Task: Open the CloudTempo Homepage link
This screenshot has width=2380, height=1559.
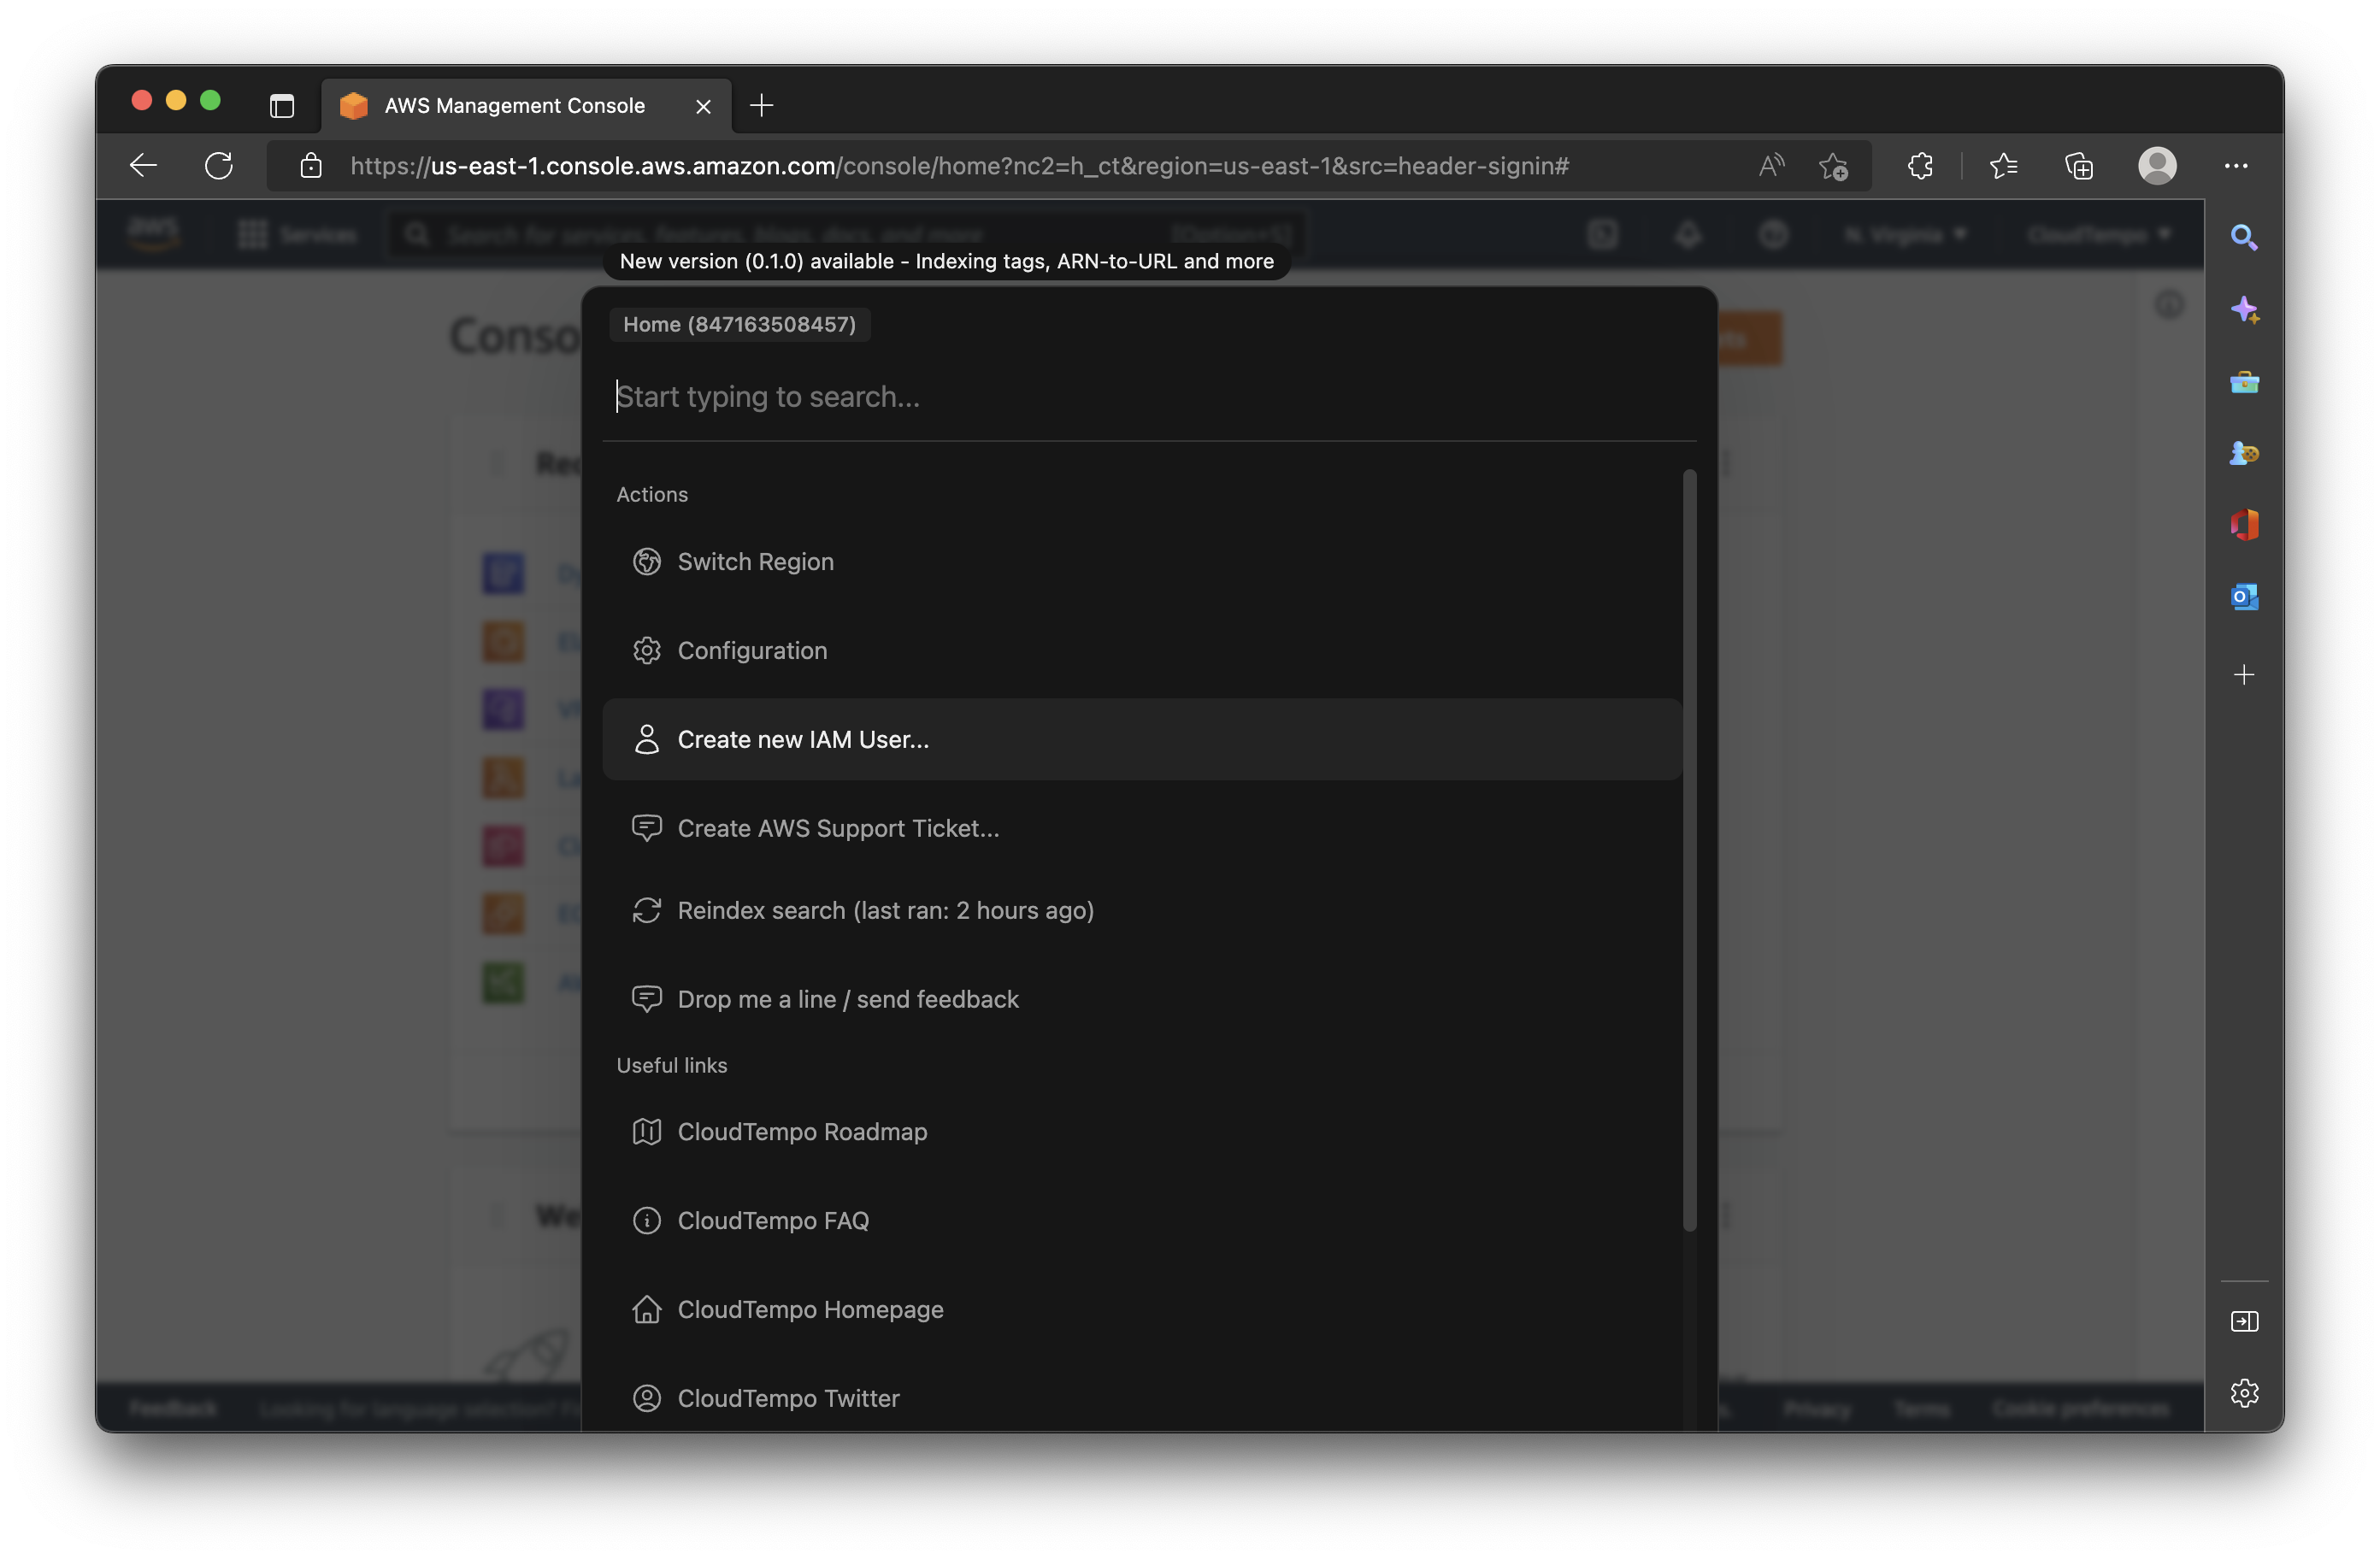Action: (x=1142, y=1309)
